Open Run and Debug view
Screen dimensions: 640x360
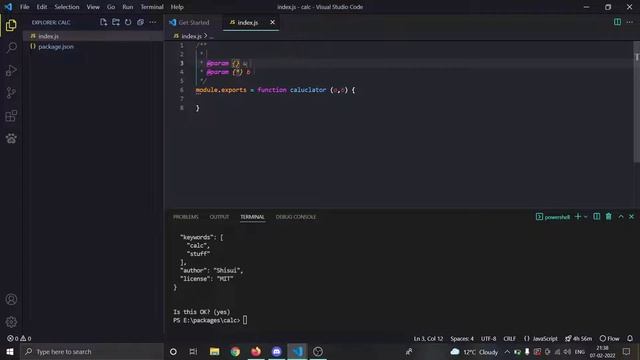[x=11, y=70]
